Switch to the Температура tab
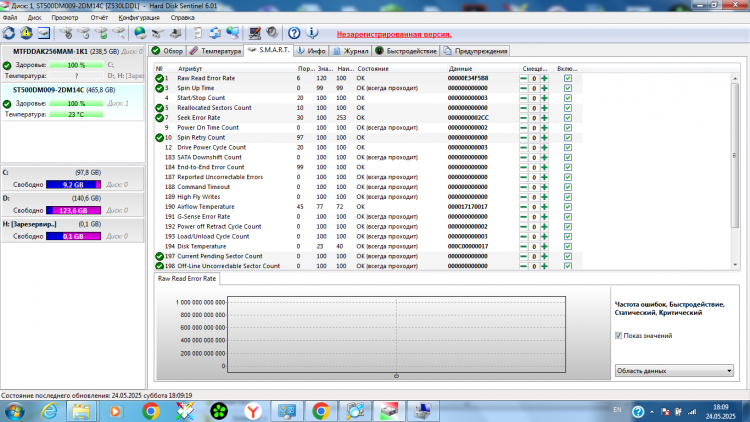This screenshot has height=422, width=750. pos(215,51)
